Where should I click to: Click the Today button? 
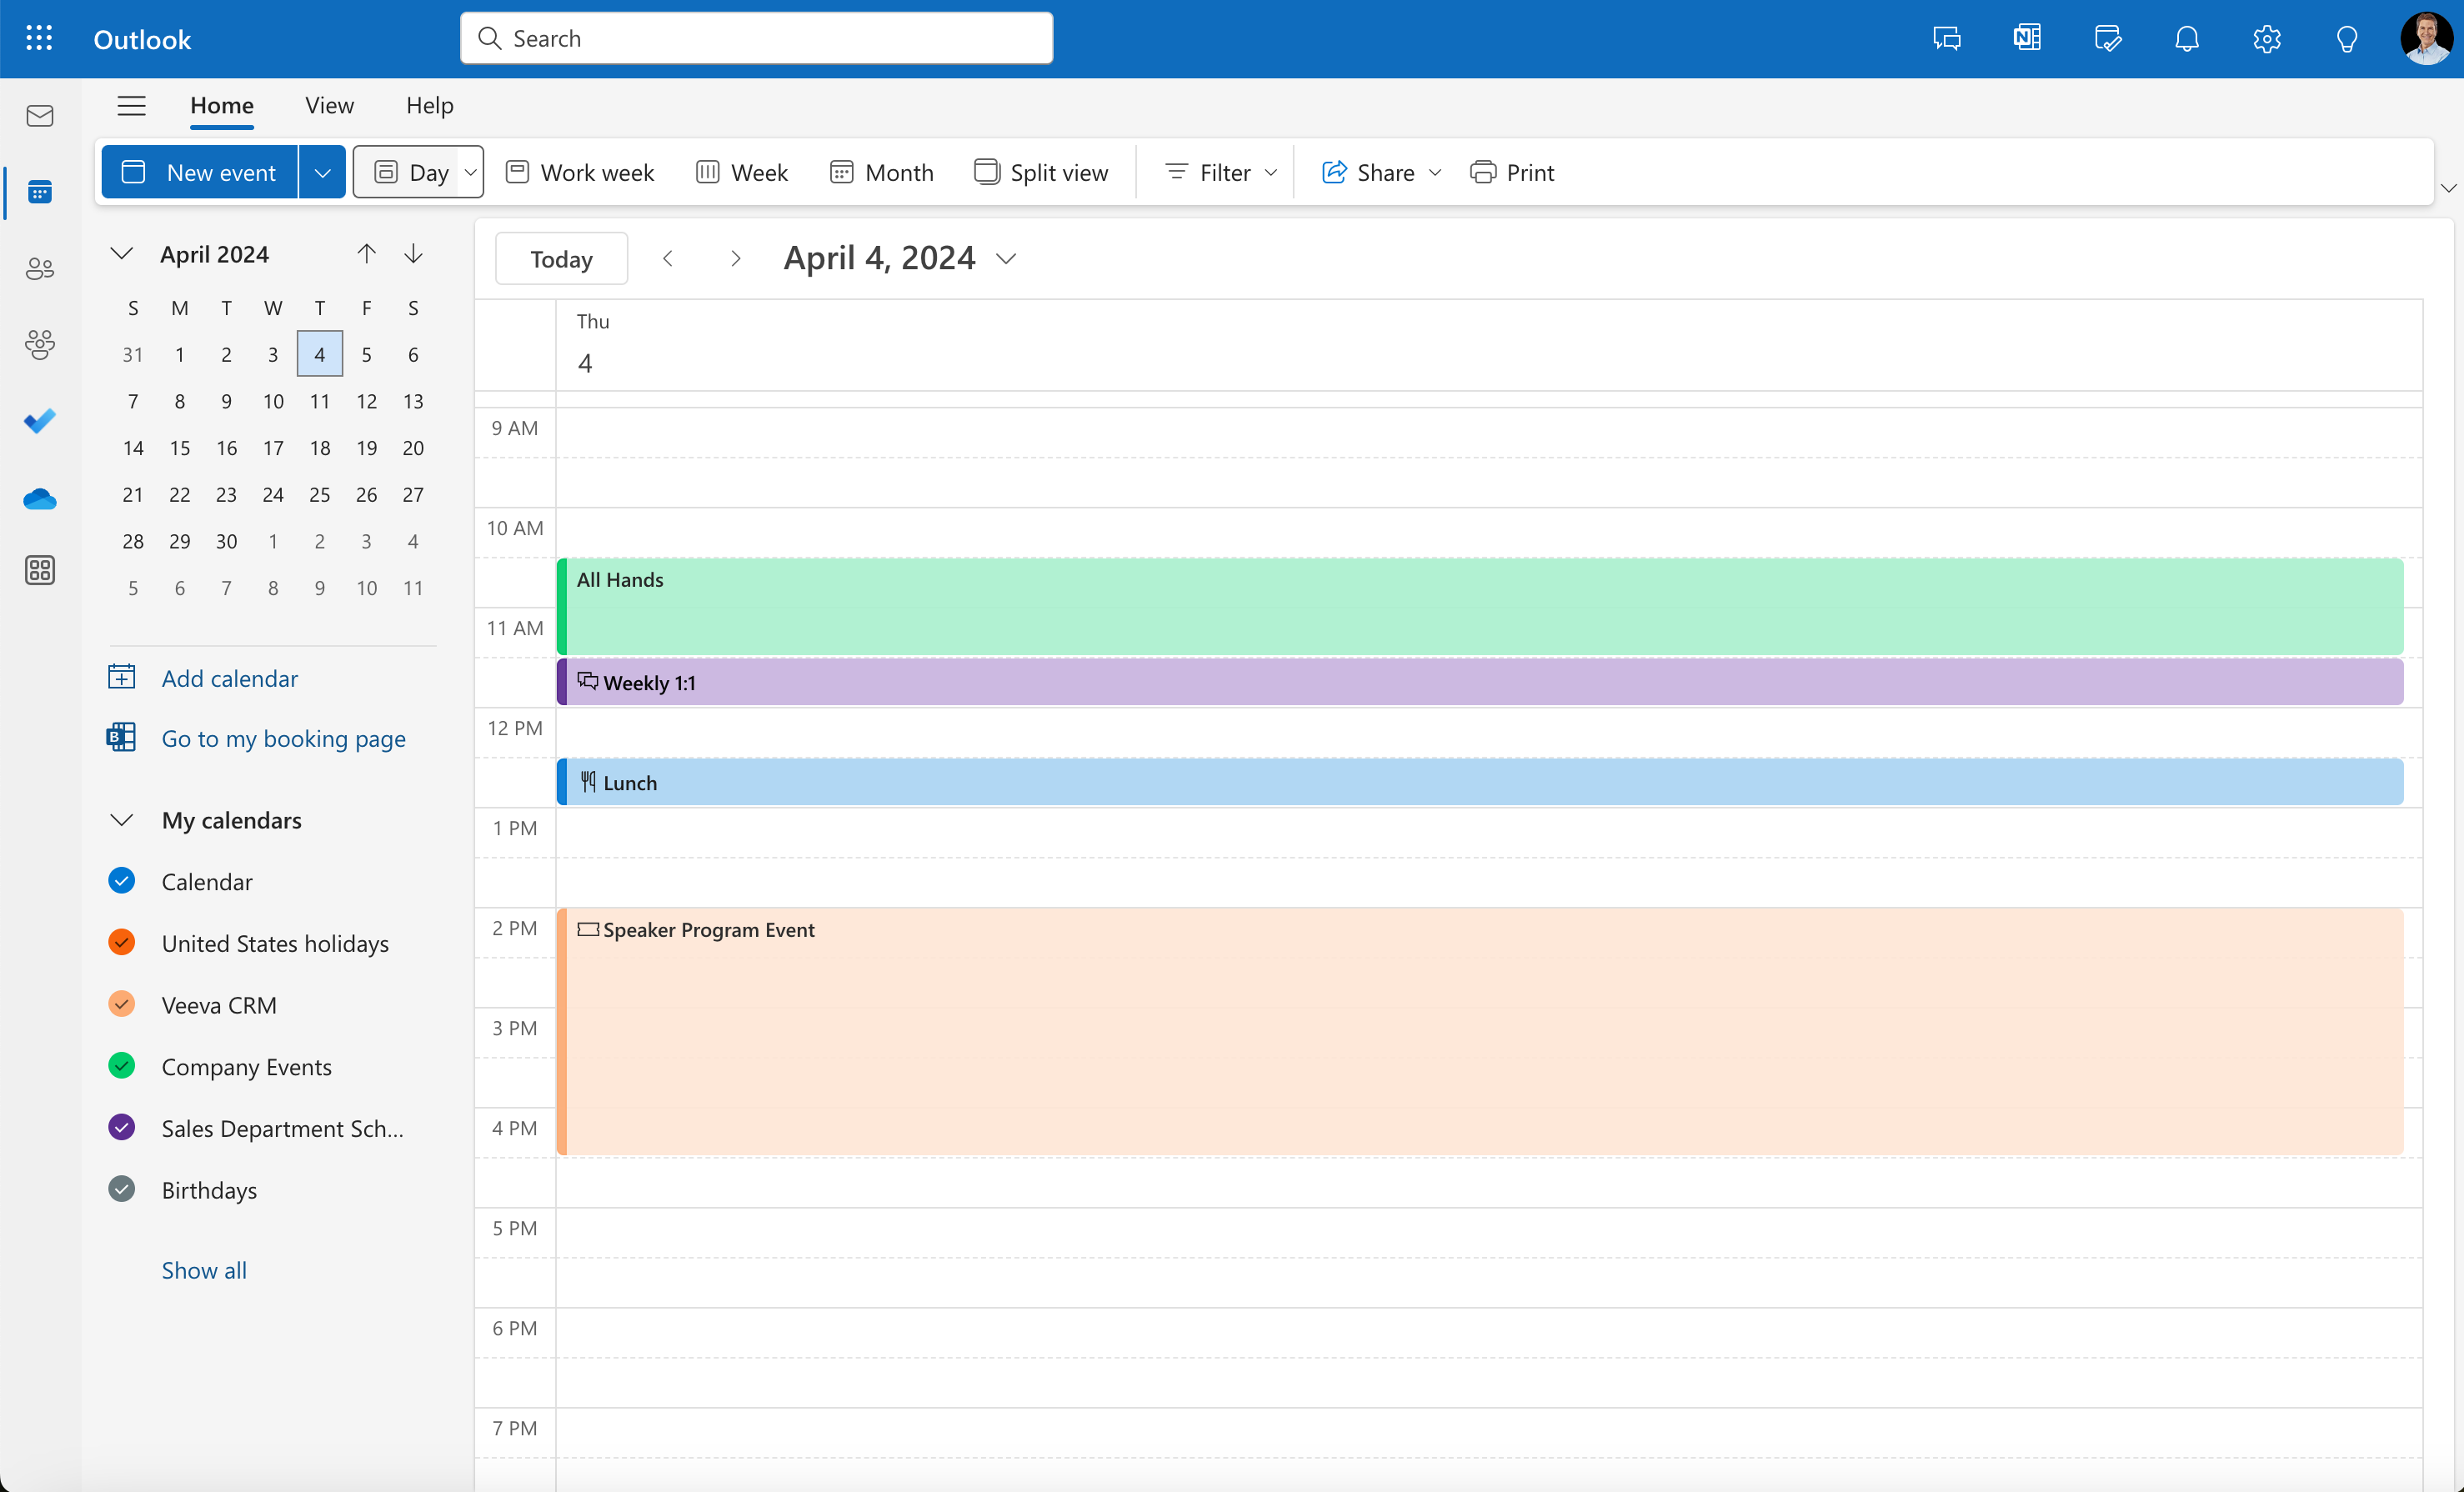point(561,259)
